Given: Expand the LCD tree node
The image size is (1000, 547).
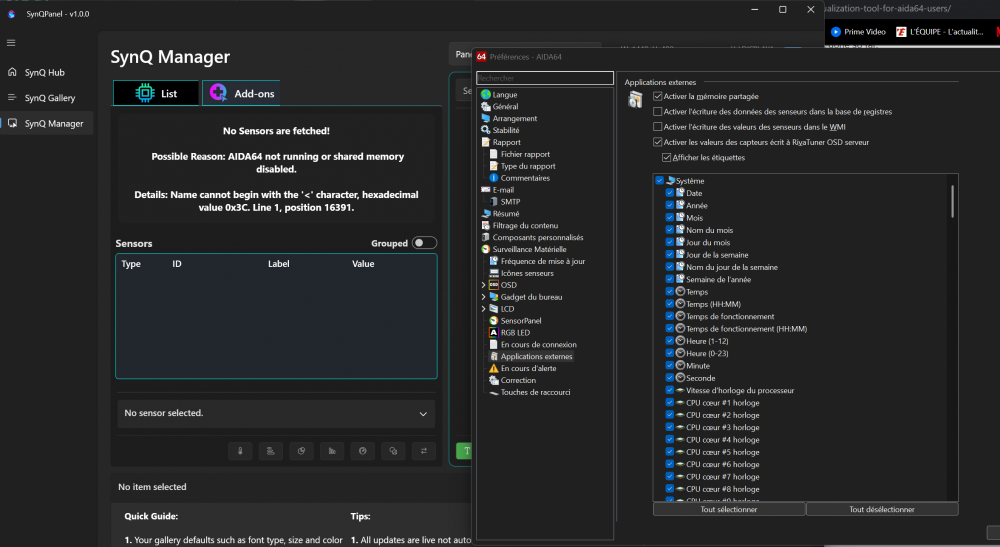Looking at the screenshot, I should (484, 309).
